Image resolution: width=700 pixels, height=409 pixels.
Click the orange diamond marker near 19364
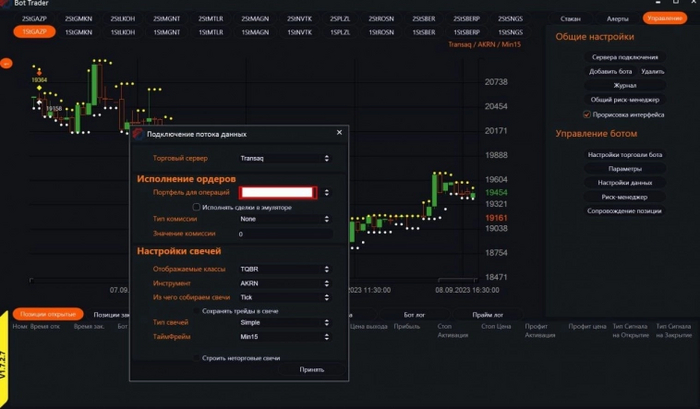[x=39, y=72]
